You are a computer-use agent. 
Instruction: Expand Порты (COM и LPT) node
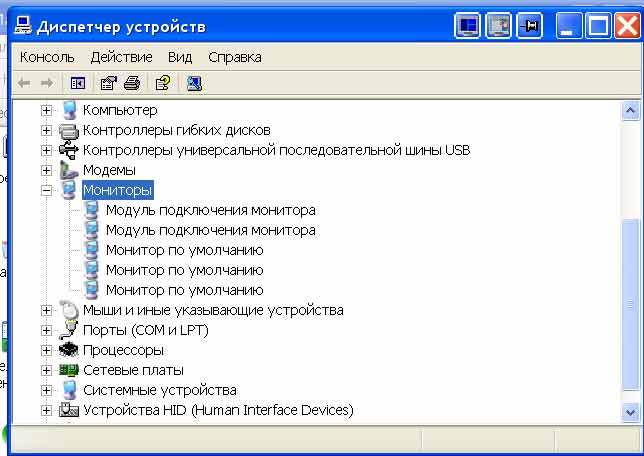(x=46, y=330)
